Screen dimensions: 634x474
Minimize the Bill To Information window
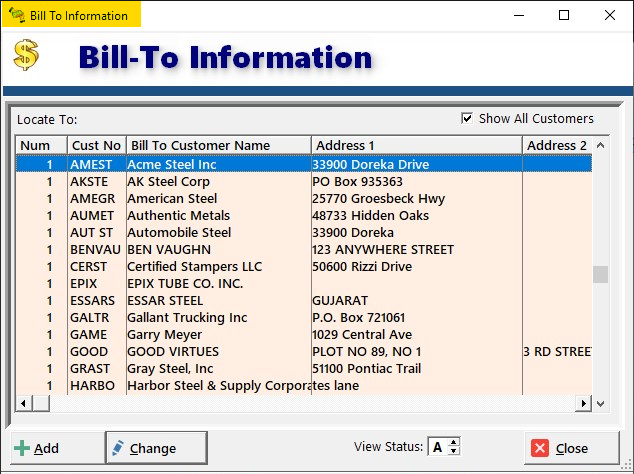coord(519,15)
